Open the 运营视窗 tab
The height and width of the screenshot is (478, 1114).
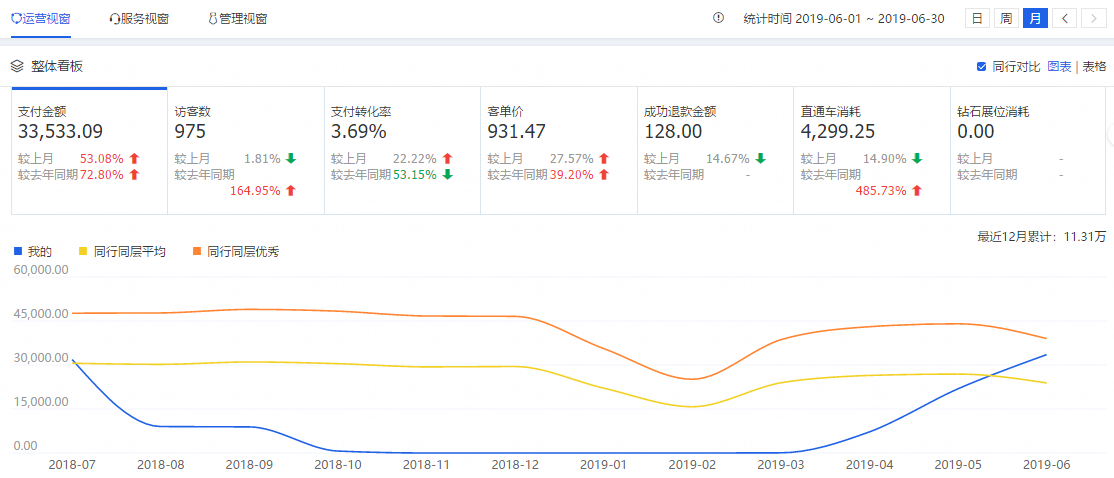tap(47, 18)
